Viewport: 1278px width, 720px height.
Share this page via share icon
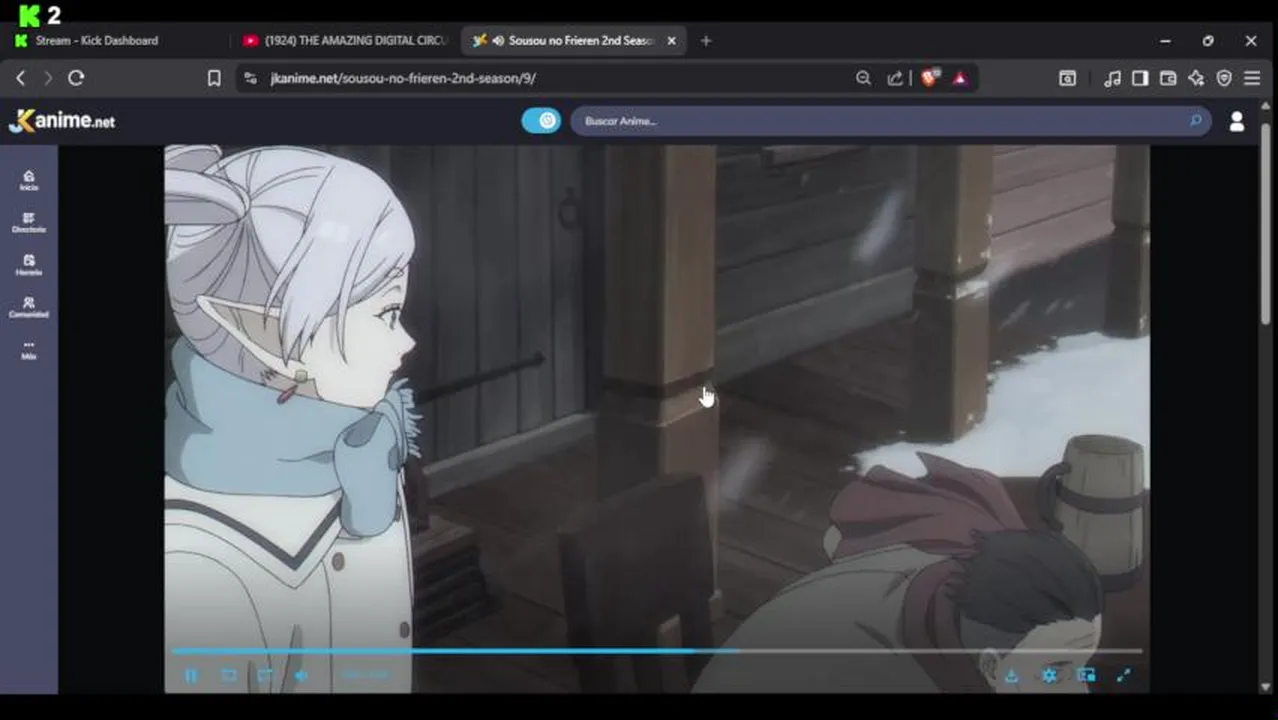[x=895, y=78]
